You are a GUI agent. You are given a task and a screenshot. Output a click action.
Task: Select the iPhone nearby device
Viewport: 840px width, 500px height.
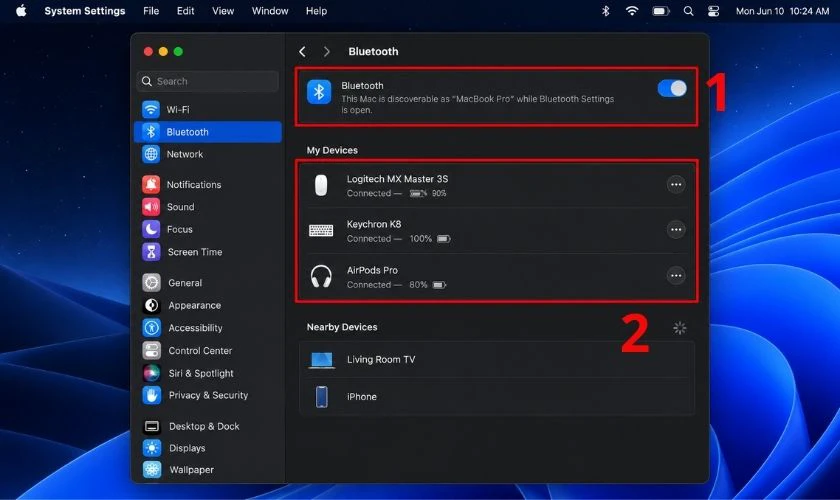[497, 397]
